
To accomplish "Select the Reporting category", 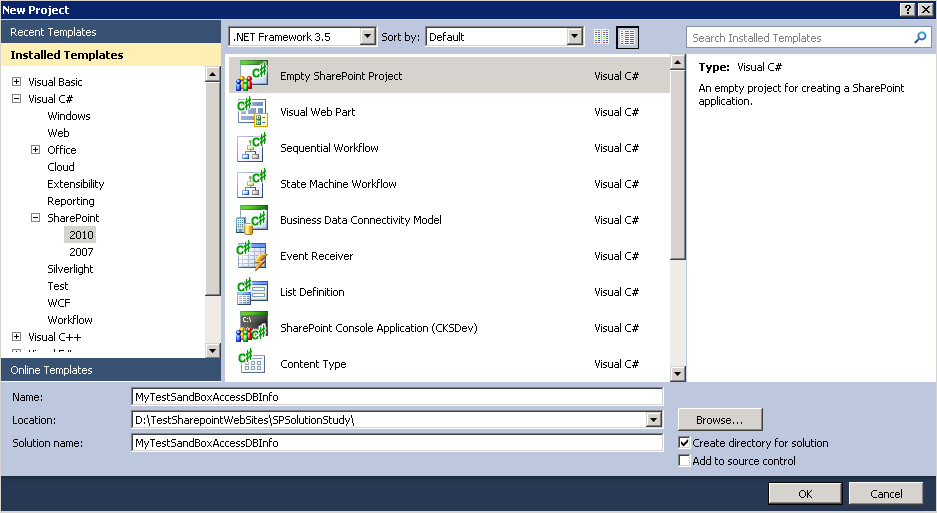I will (x=71, y=201).
